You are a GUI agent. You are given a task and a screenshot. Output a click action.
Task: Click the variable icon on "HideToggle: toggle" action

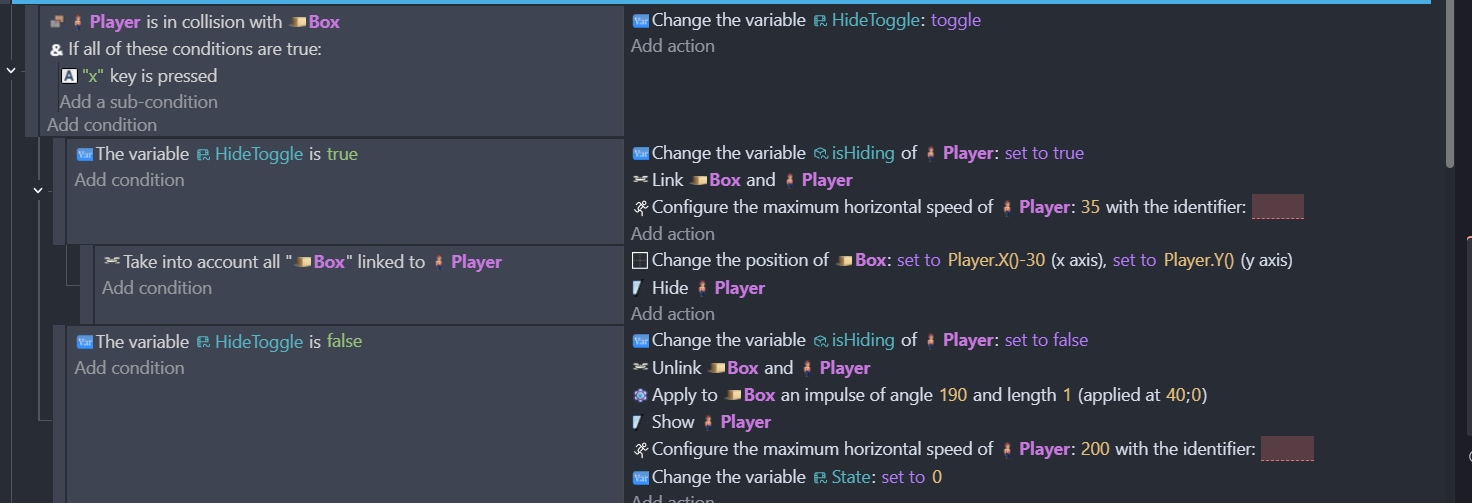coord(640,20)
